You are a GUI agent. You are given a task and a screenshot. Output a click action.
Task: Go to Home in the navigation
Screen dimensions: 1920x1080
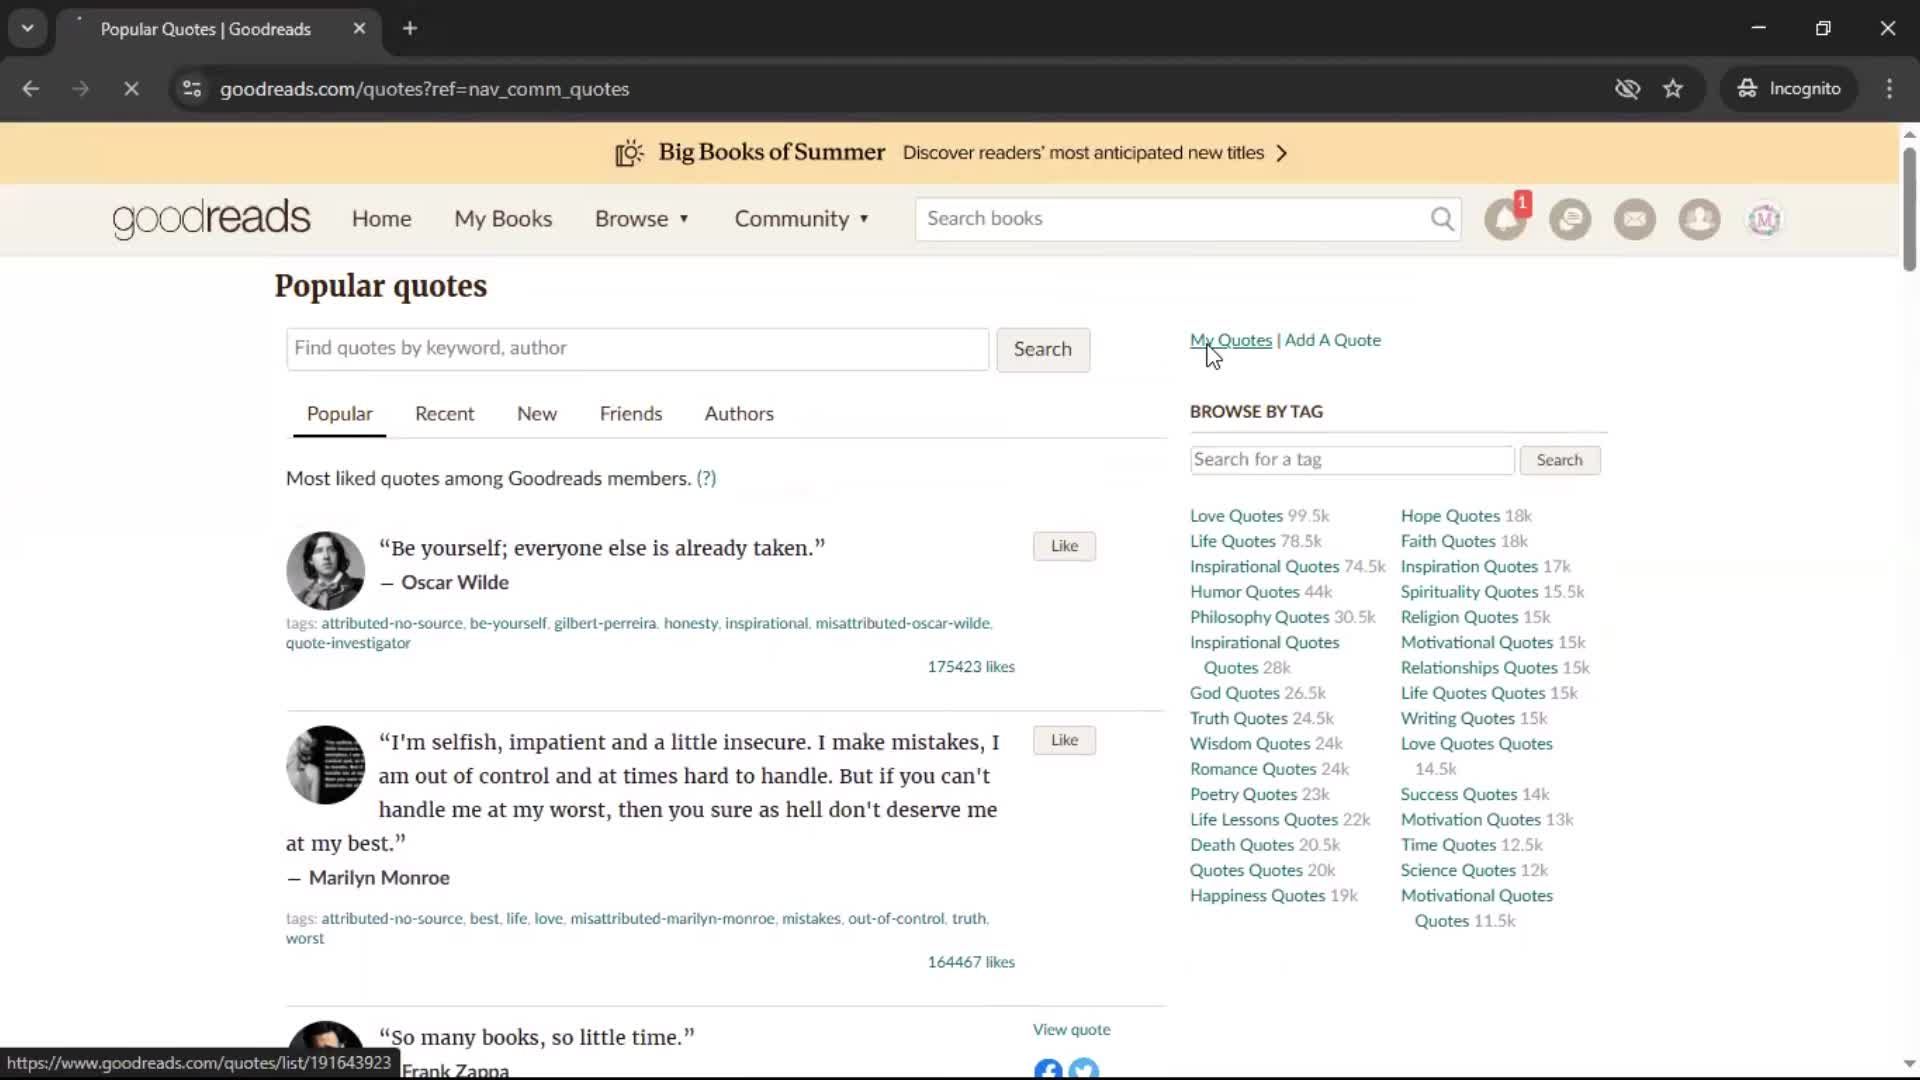pos(381,219)
